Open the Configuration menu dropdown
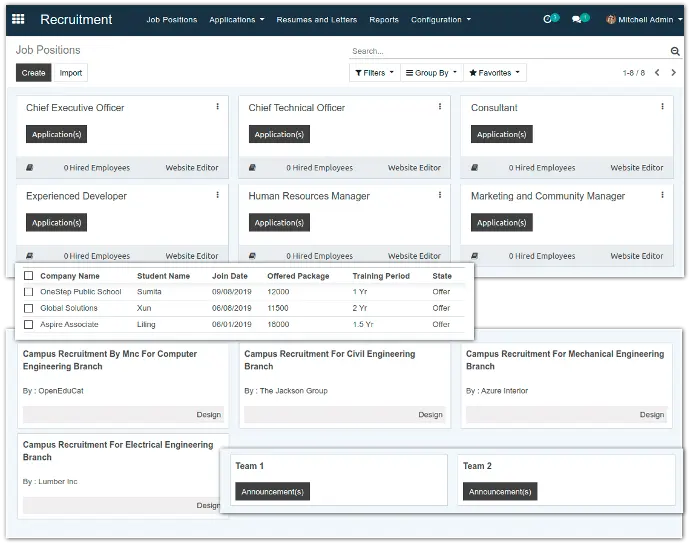The width and height of the screenshot is (690, 544). 440,20
